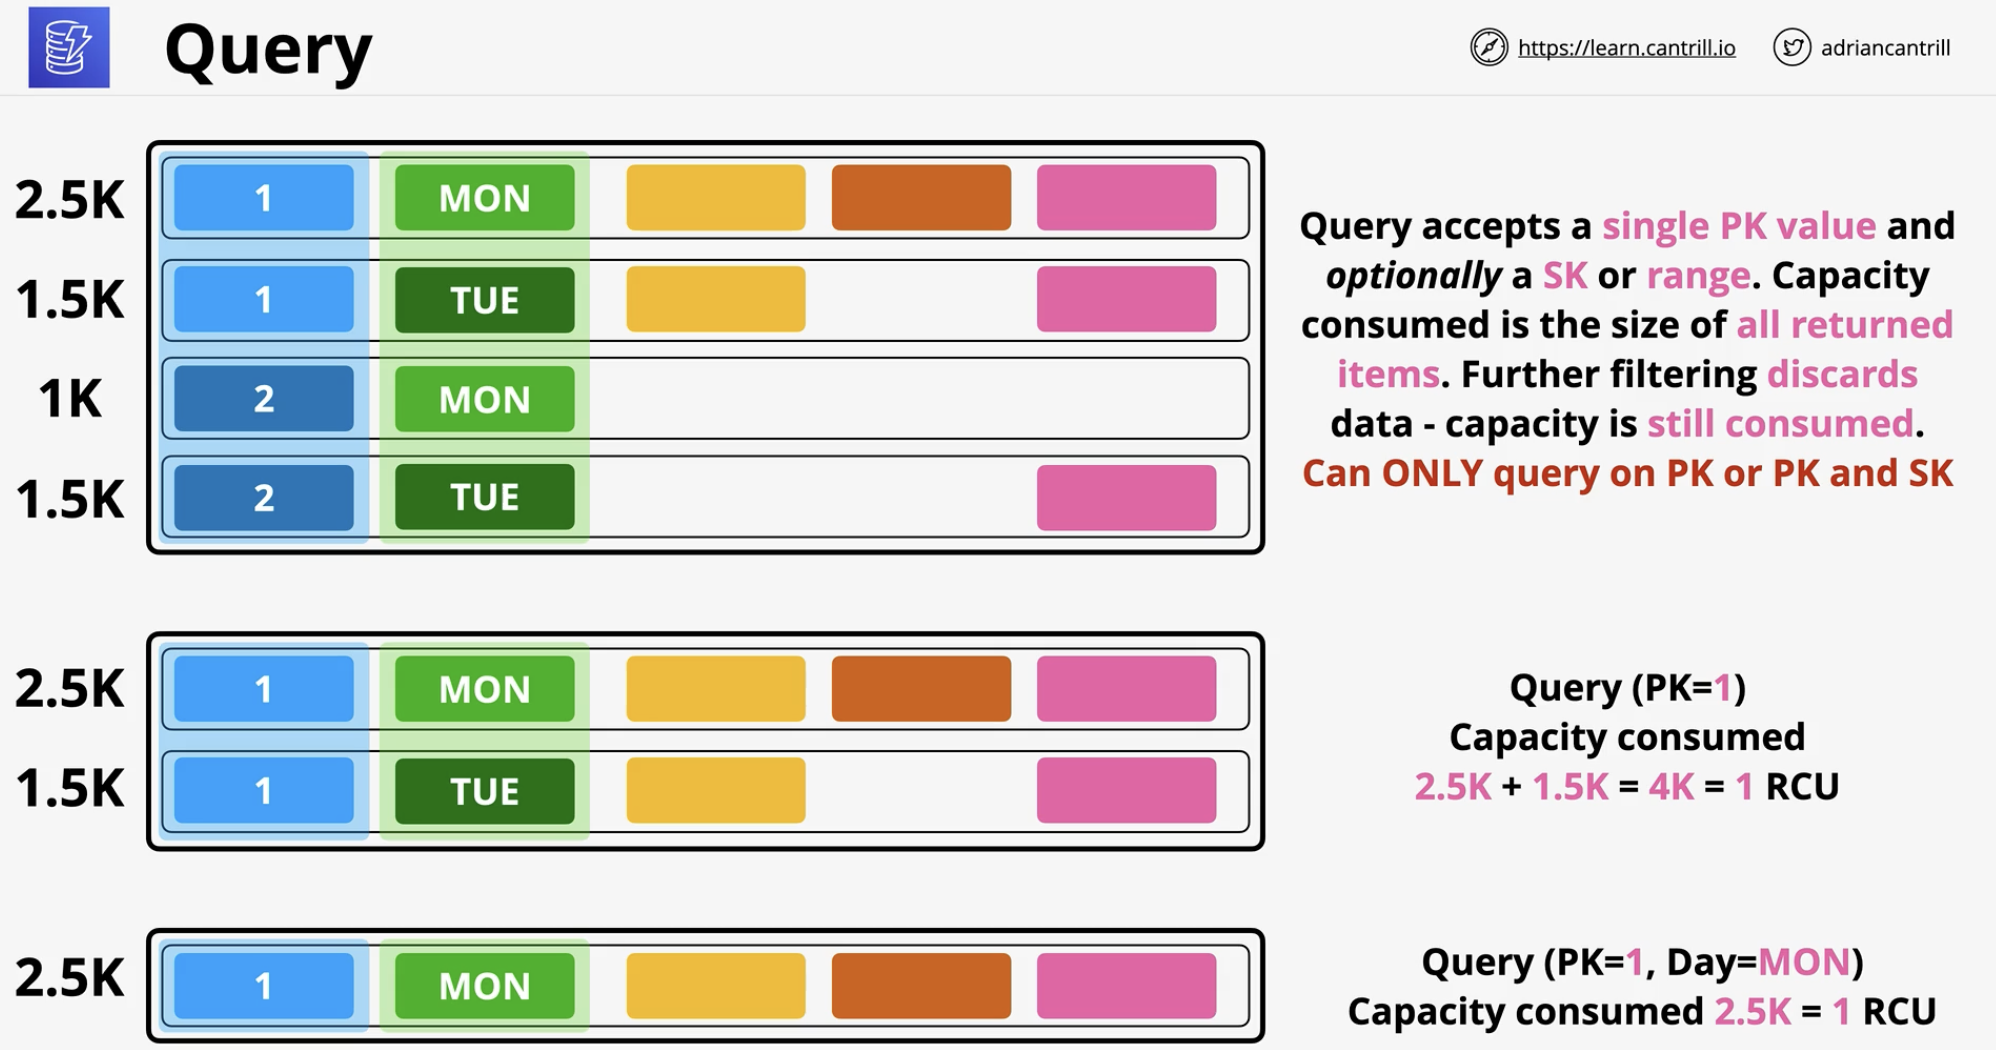Viewport: 1996px width, 1050px height.
Task: Click the dark blue 2 key in the 1K row
Action: coord(264,398)
